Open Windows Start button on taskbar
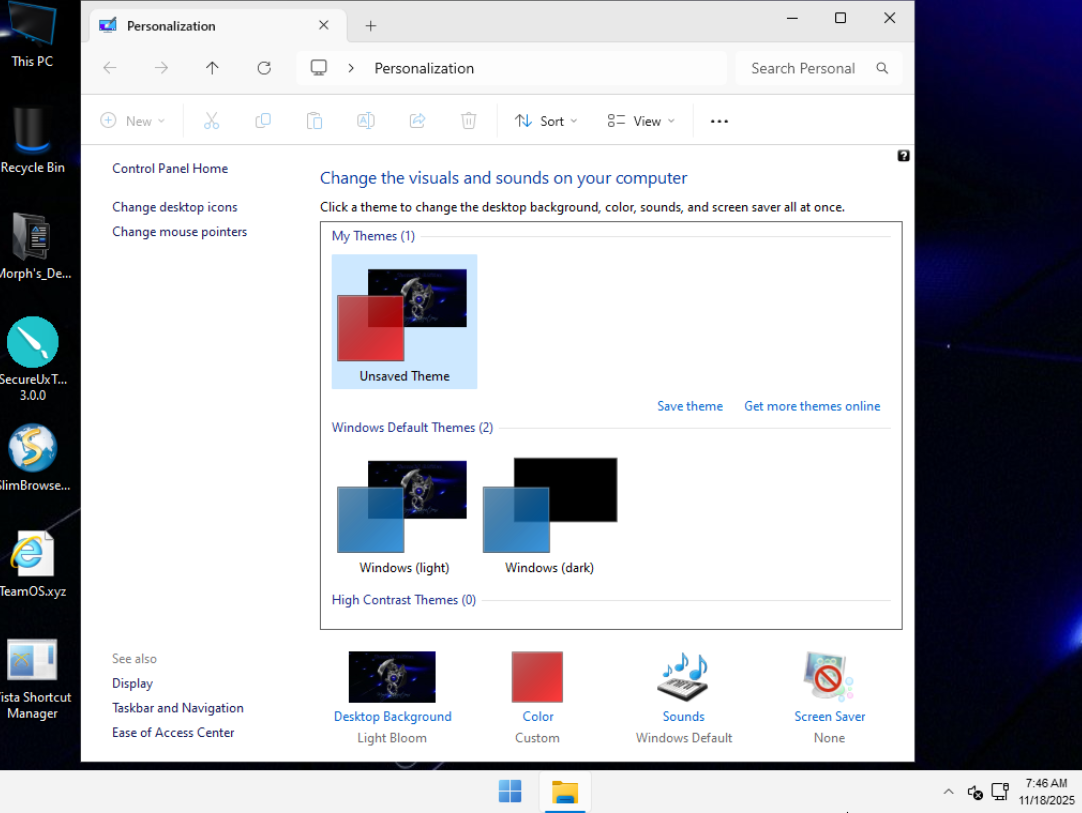The image size is (1082, 813). (510, 791)
